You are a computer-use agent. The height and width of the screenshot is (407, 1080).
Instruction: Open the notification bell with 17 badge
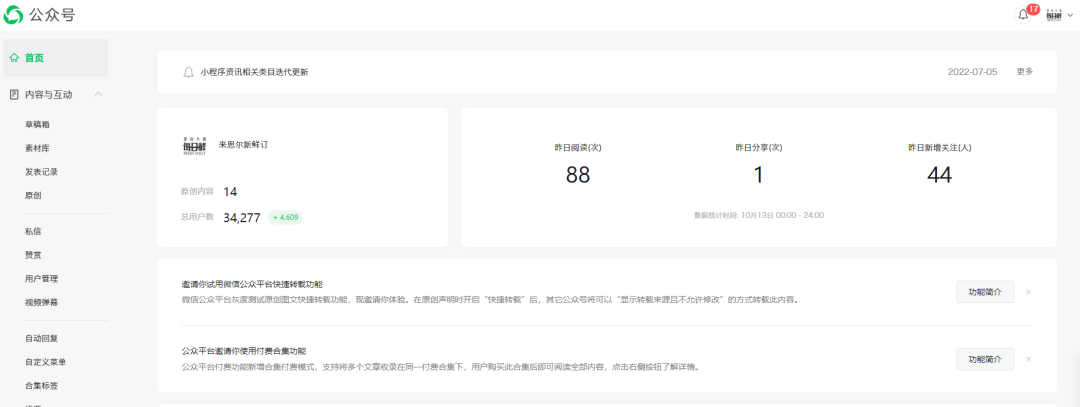[1024, 14]
